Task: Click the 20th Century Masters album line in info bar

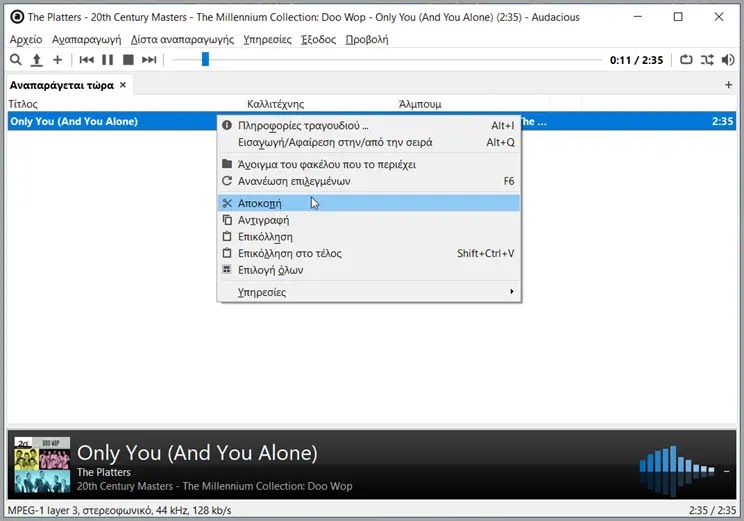Action: [x=214, y=486]
